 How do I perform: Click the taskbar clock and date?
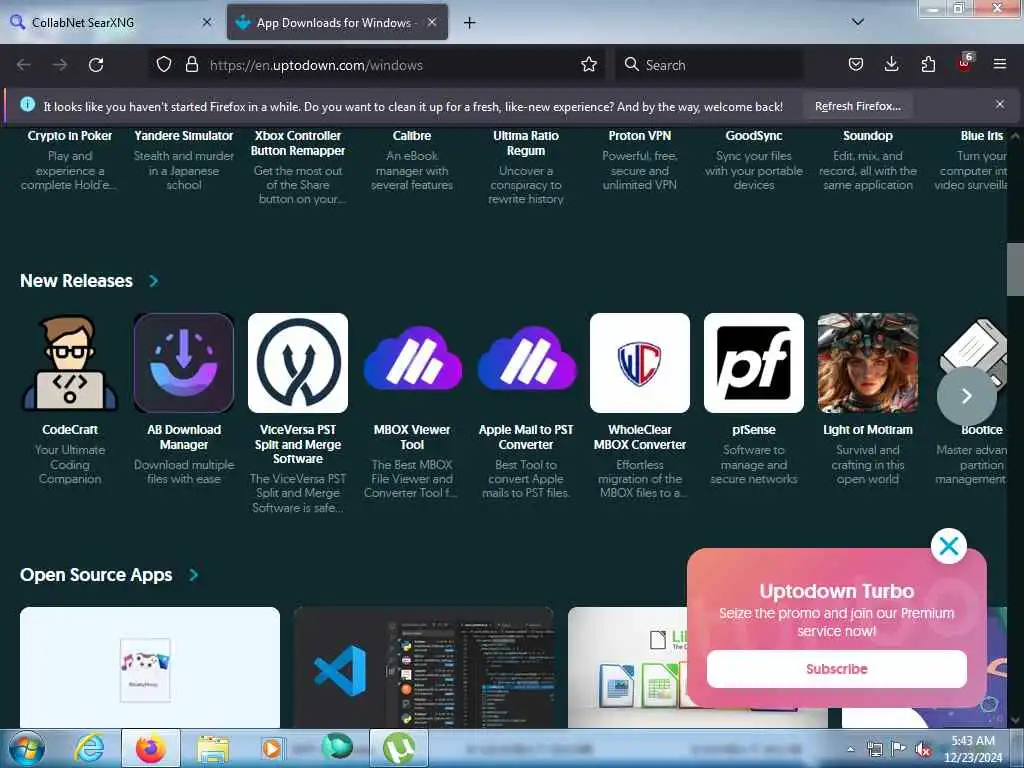pyautogui.click(x=973, y=749)
